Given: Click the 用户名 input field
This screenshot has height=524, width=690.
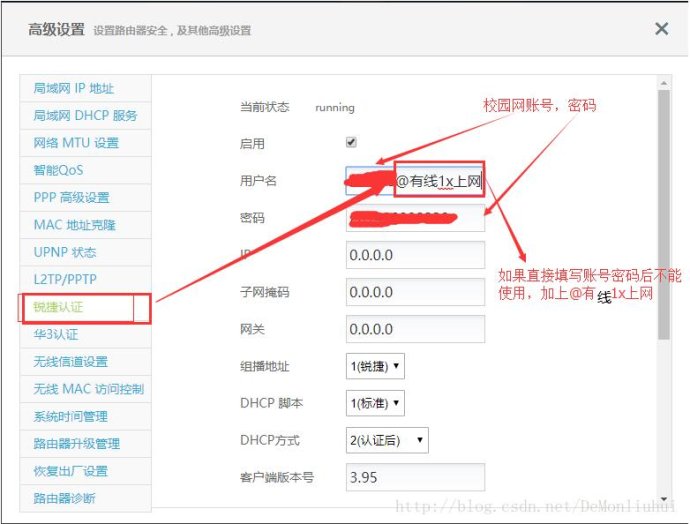Looking at the screenshot, I should pos(415,181).
